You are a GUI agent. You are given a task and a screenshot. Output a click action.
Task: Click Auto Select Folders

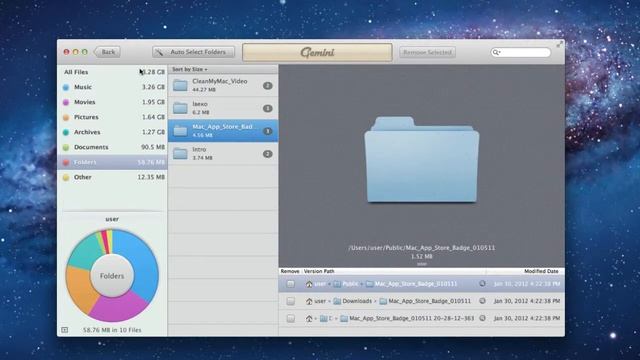pyautogui.click(x=193, y=52)
